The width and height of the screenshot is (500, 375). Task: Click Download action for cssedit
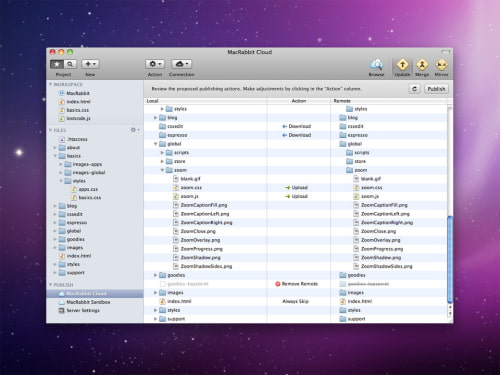click(297, 126)
